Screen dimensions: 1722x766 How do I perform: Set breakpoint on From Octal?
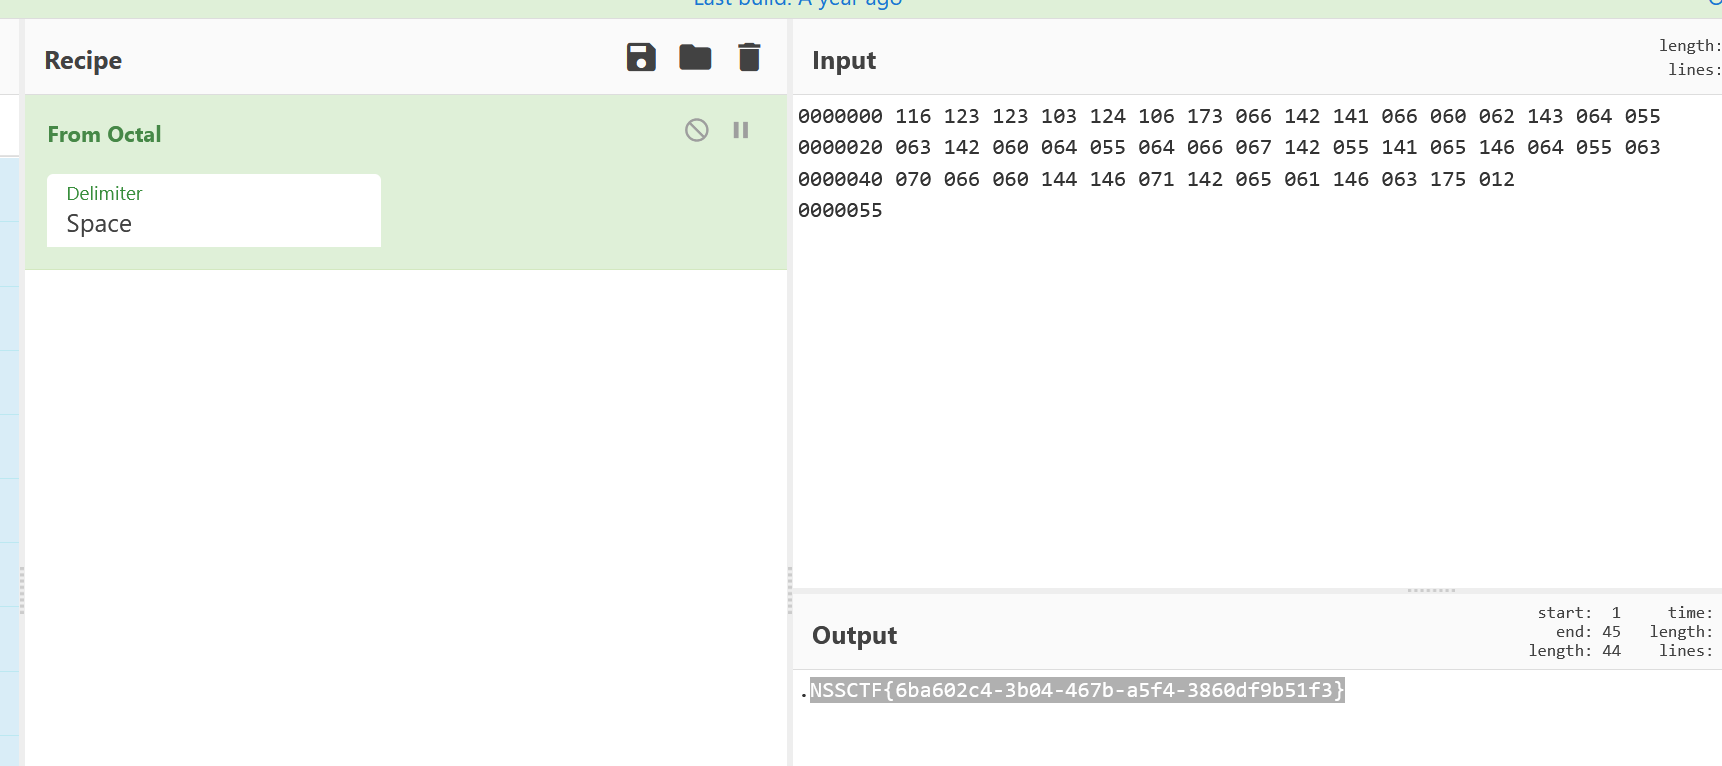point(741,130)
